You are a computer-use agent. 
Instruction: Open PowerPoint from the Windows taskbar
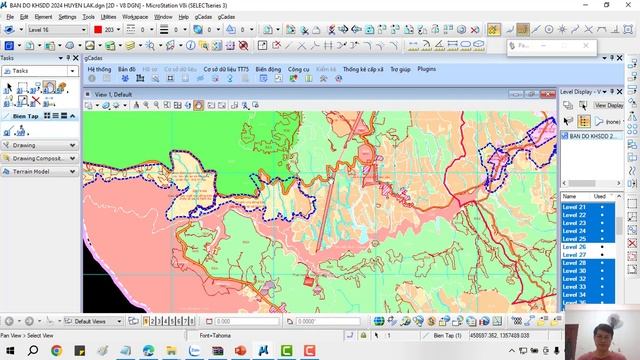[240, 350]
